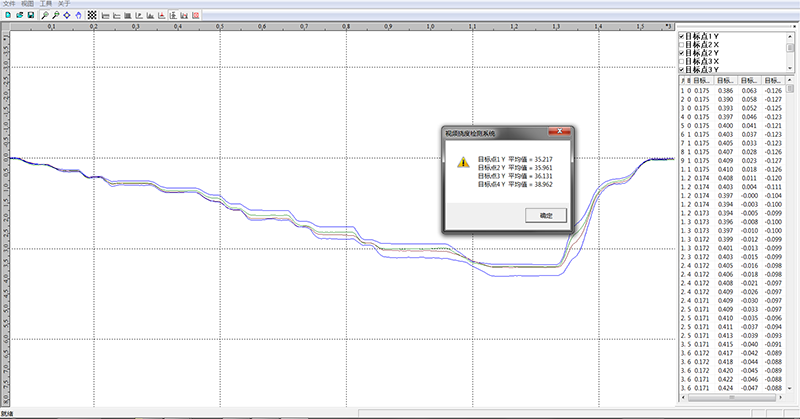
Task: Click the 就绪 status bar text
Action: click(7, 414)
